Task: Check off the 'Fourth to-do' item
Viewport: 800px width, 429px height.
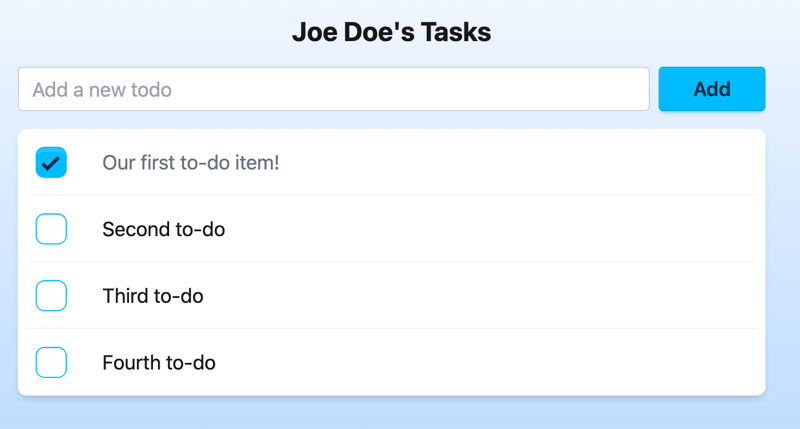Action: click(x=51, y=362)
